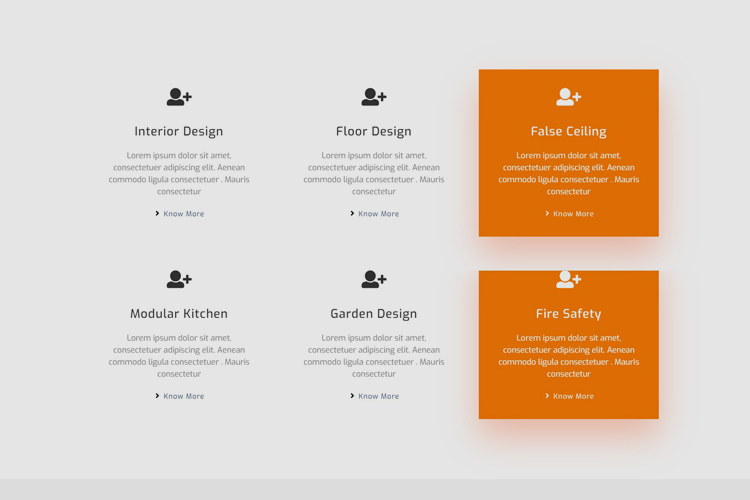Select the Floor Design heading
Screen dimensions: 750x500
[x=374, y=131]
